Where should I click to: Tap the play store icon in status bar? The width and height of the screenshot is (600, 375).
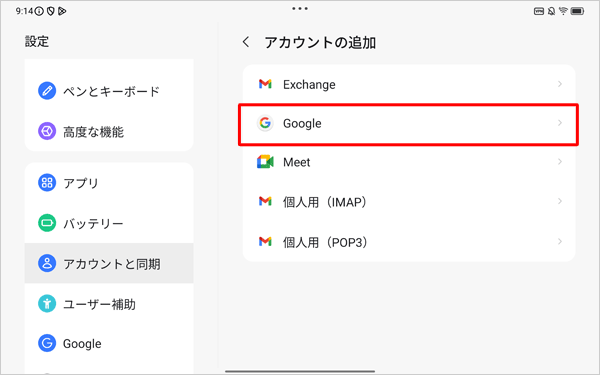62,11
